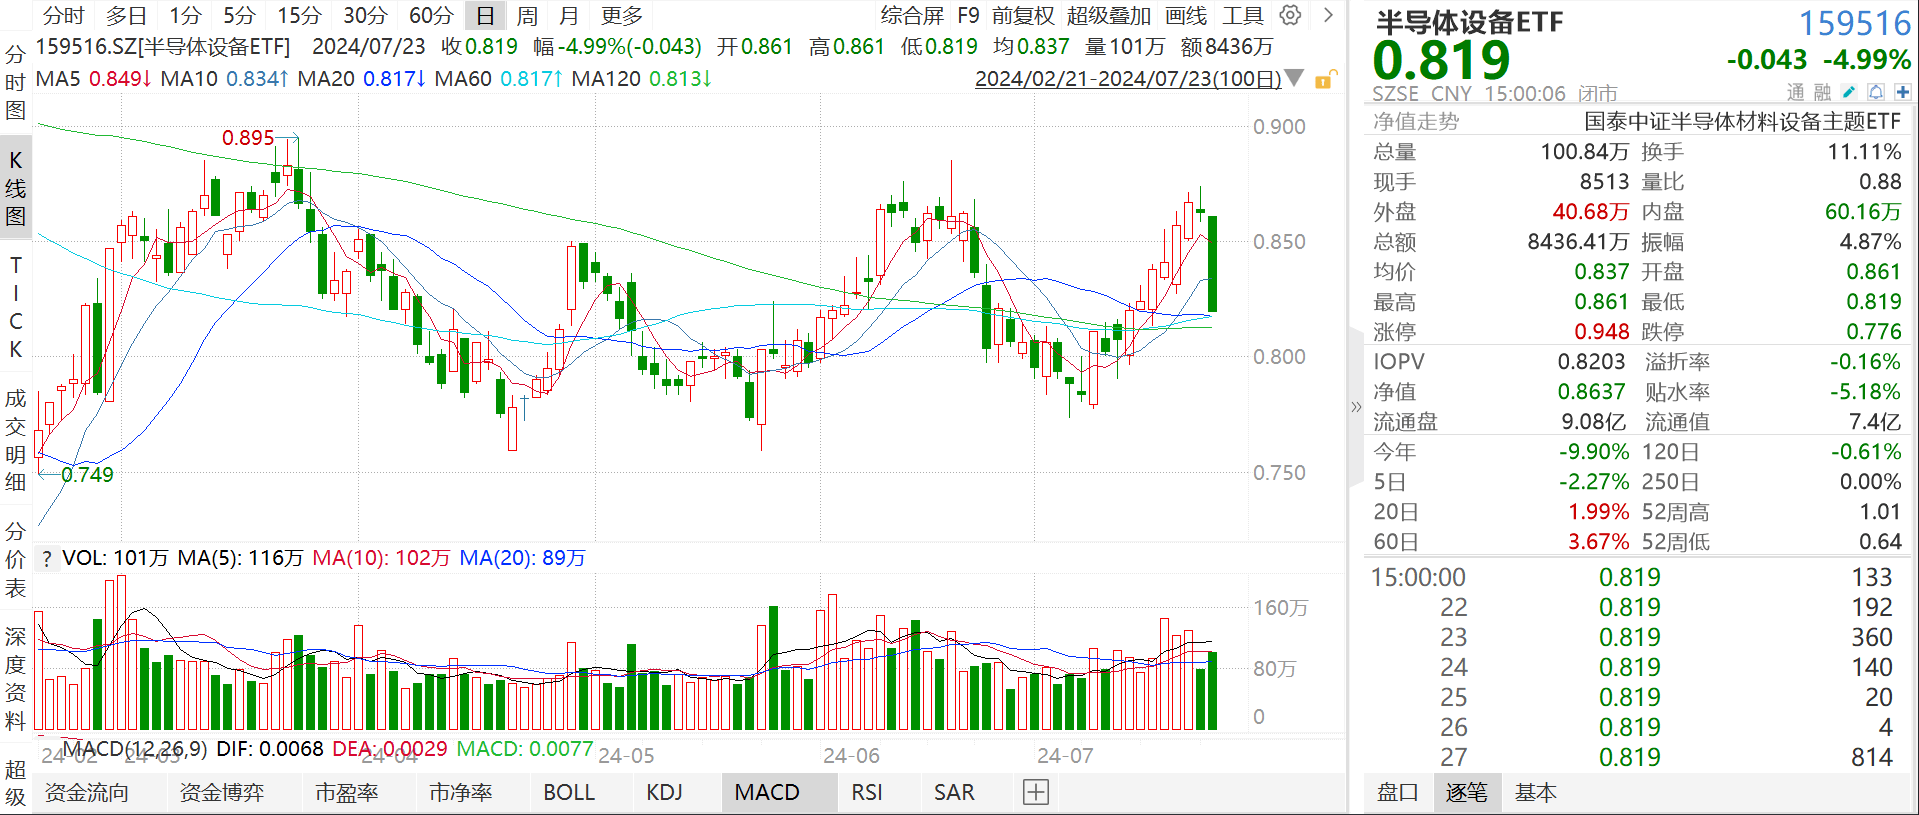Viewport: 1919px width, 815px height.
Task: Click stock code 159516
Action: 1855,23
